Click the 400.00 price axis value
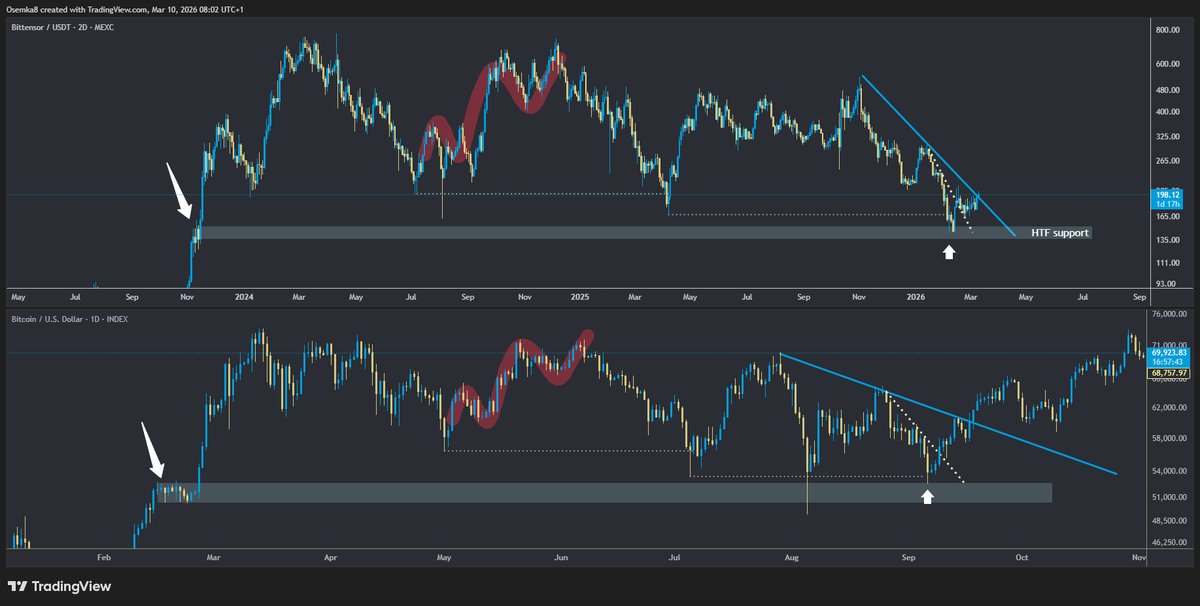This screenshot has height=606, width=1200. click(1168, 112)
